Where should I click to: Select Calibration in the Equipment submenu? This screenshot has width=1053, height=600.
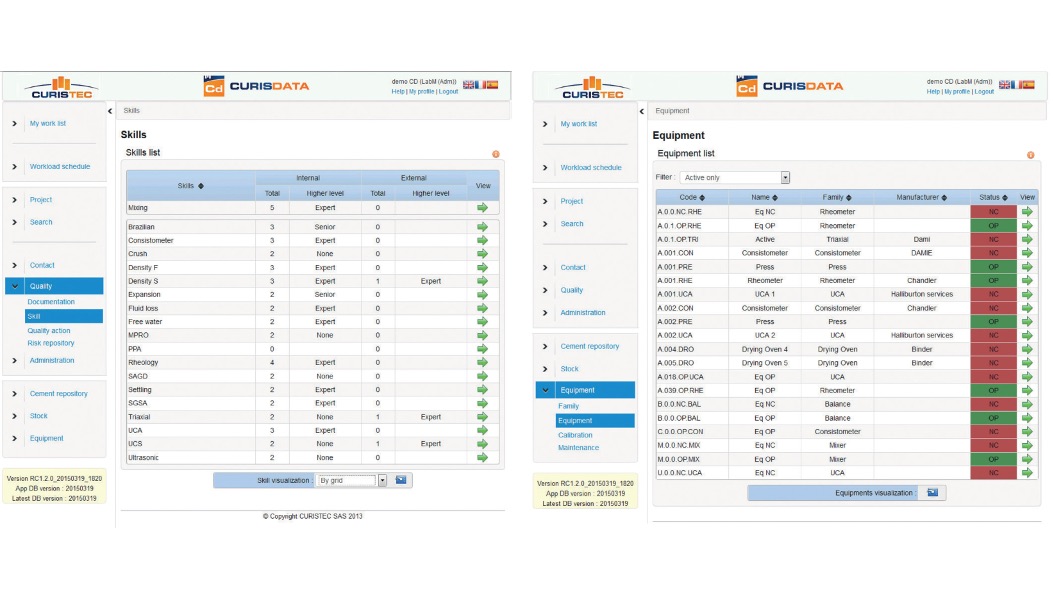tap(575, 435)
